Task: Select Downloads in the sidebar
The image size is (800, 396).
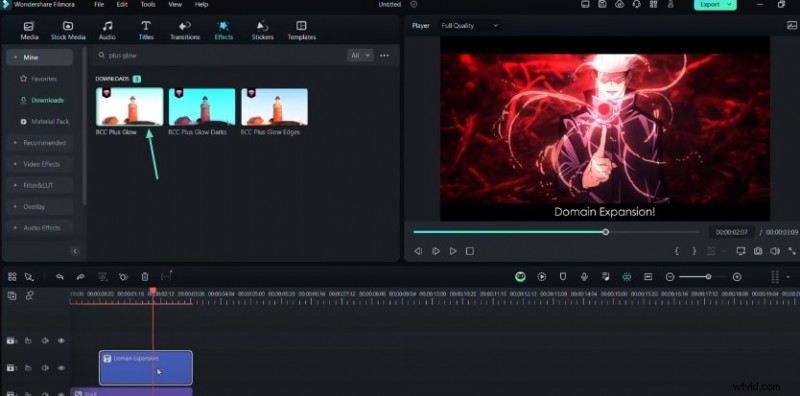Action: click(42, 100)
